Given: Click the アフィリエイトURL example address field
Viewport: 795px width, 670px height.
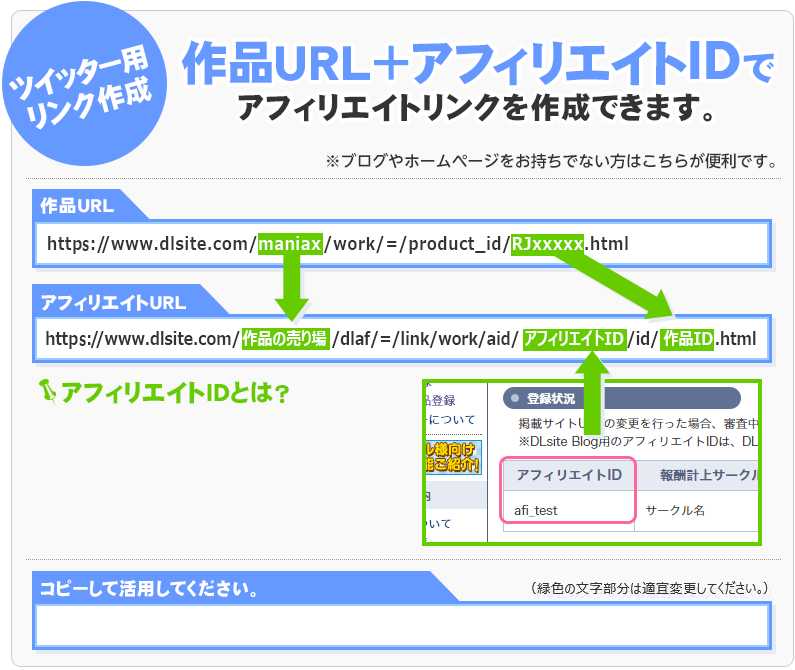Looking at the screenshot, I should [x=402, y=338].
